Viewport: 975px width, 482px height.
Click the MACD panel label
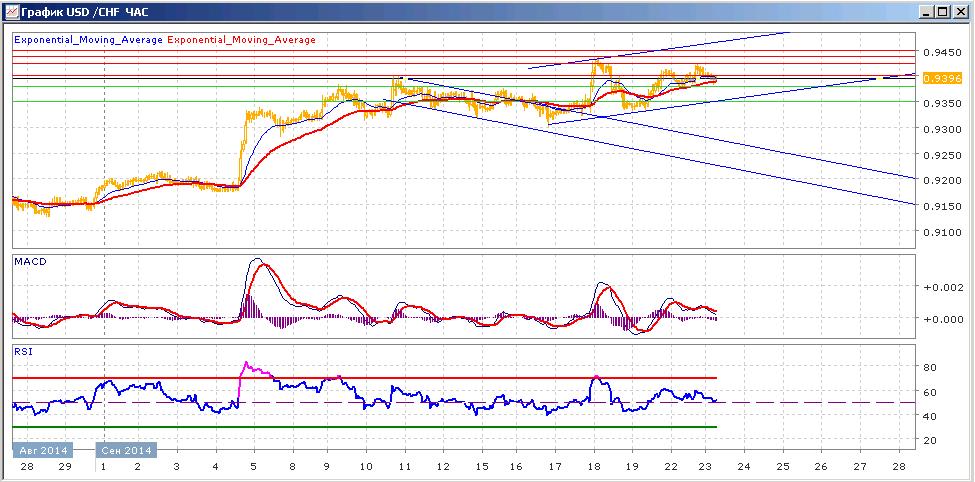pyautogui.click(x=30, y=261)
